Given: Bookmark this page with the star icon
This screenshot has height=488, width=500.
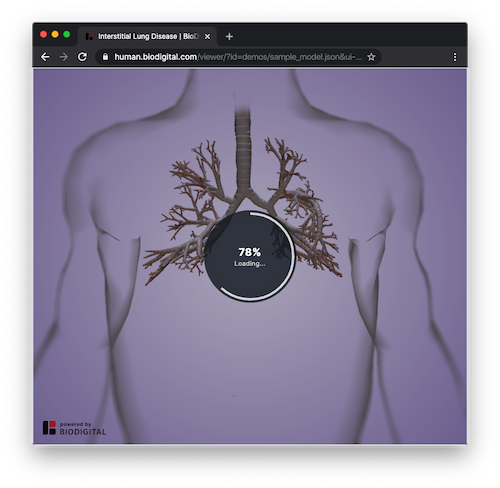Looking at the screenshot, I should point(371,57).
